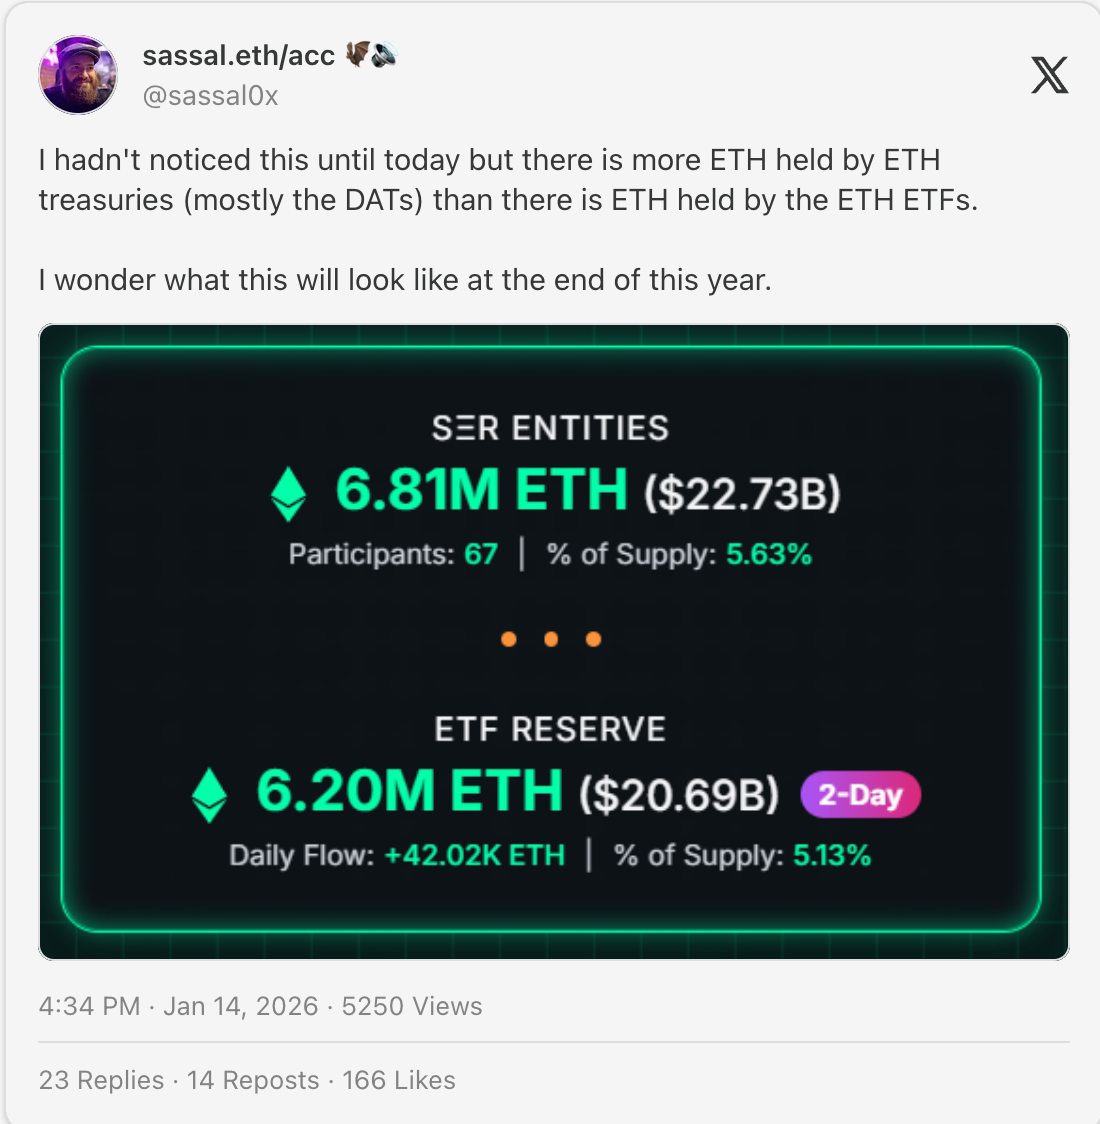Click the Daily Flow +42.02K ETH value

point(474,856)
